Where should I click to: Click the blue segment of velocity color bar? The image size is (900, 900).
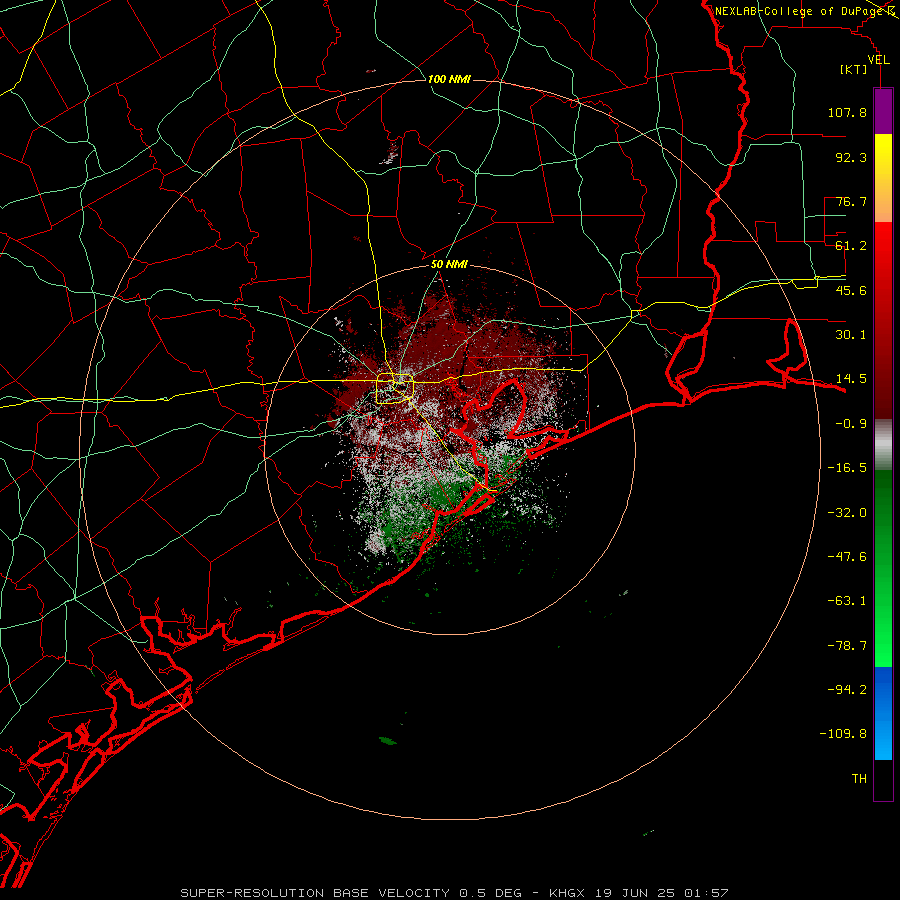coord(883,713)
